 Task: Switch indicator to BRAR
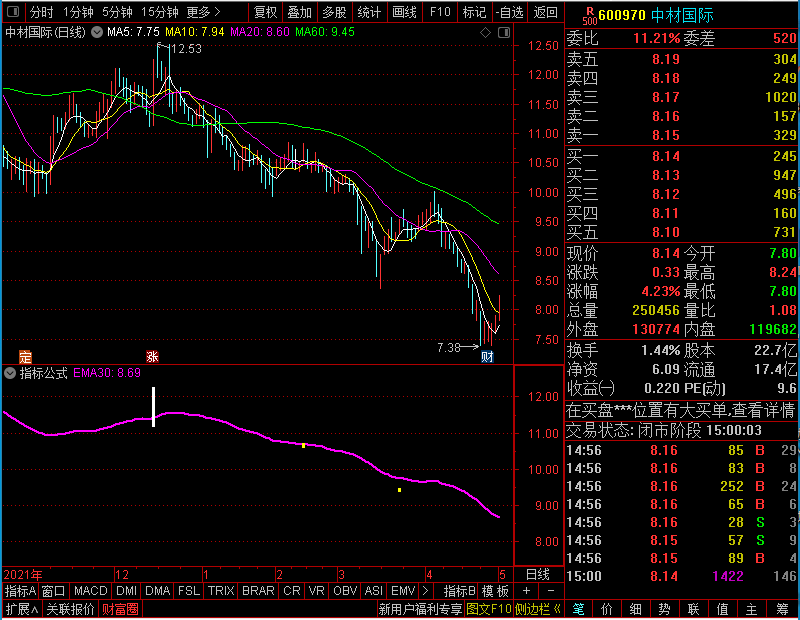pyautogui.click(x=258, y=591)
